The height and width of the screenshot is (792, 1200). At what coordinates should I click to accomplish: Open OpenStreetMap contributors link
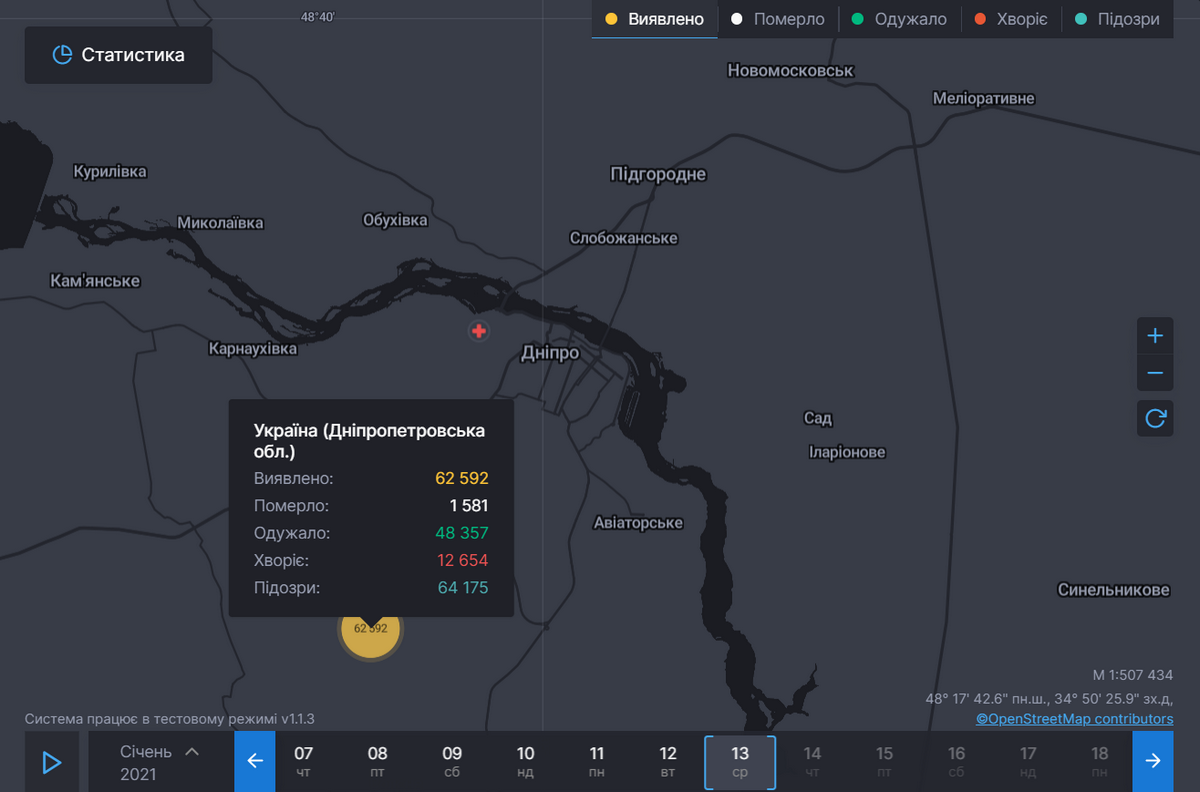1075,719
